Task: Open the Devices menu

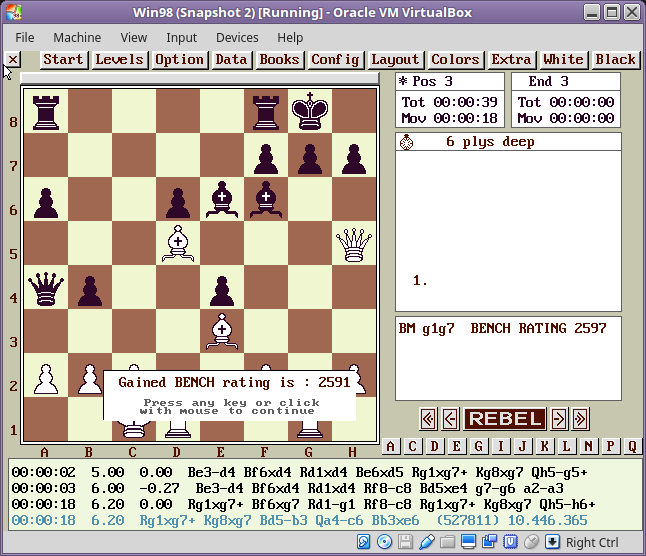Action: [x=237, y=37]
